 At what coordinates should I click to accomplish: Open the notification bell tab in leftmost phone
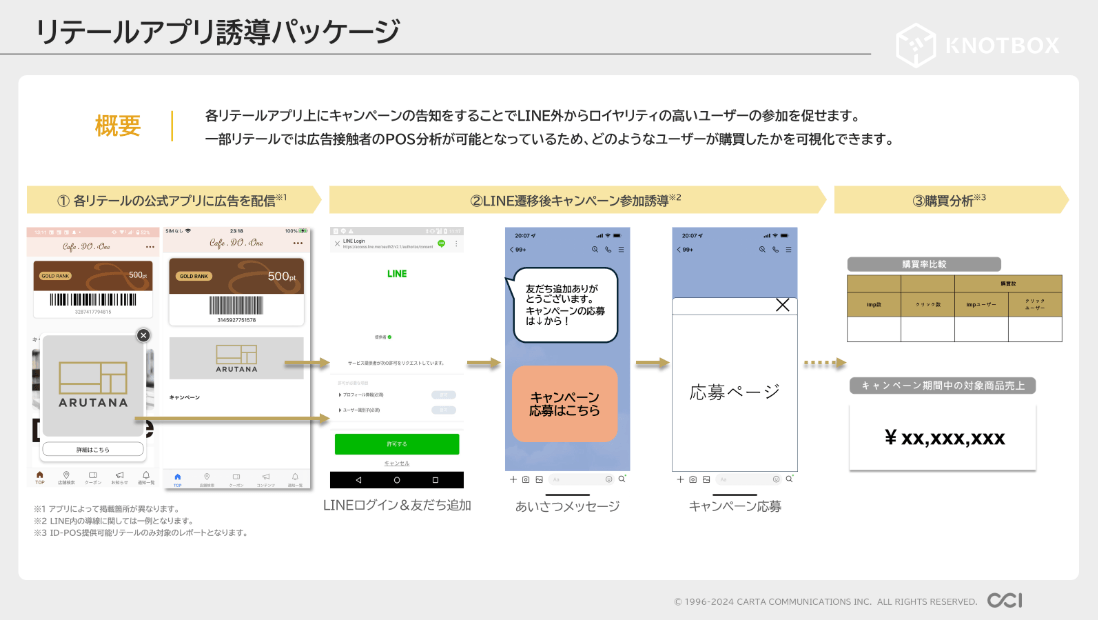pos(145,477)
